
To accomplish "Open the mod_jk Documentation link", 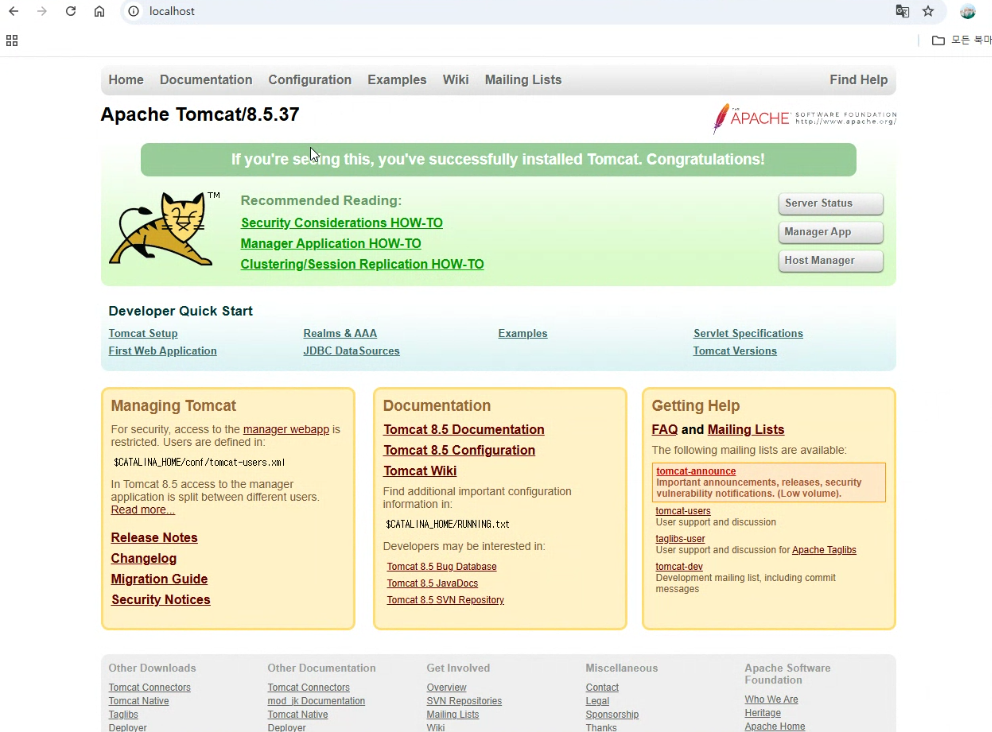I will [x=316, y=701].
